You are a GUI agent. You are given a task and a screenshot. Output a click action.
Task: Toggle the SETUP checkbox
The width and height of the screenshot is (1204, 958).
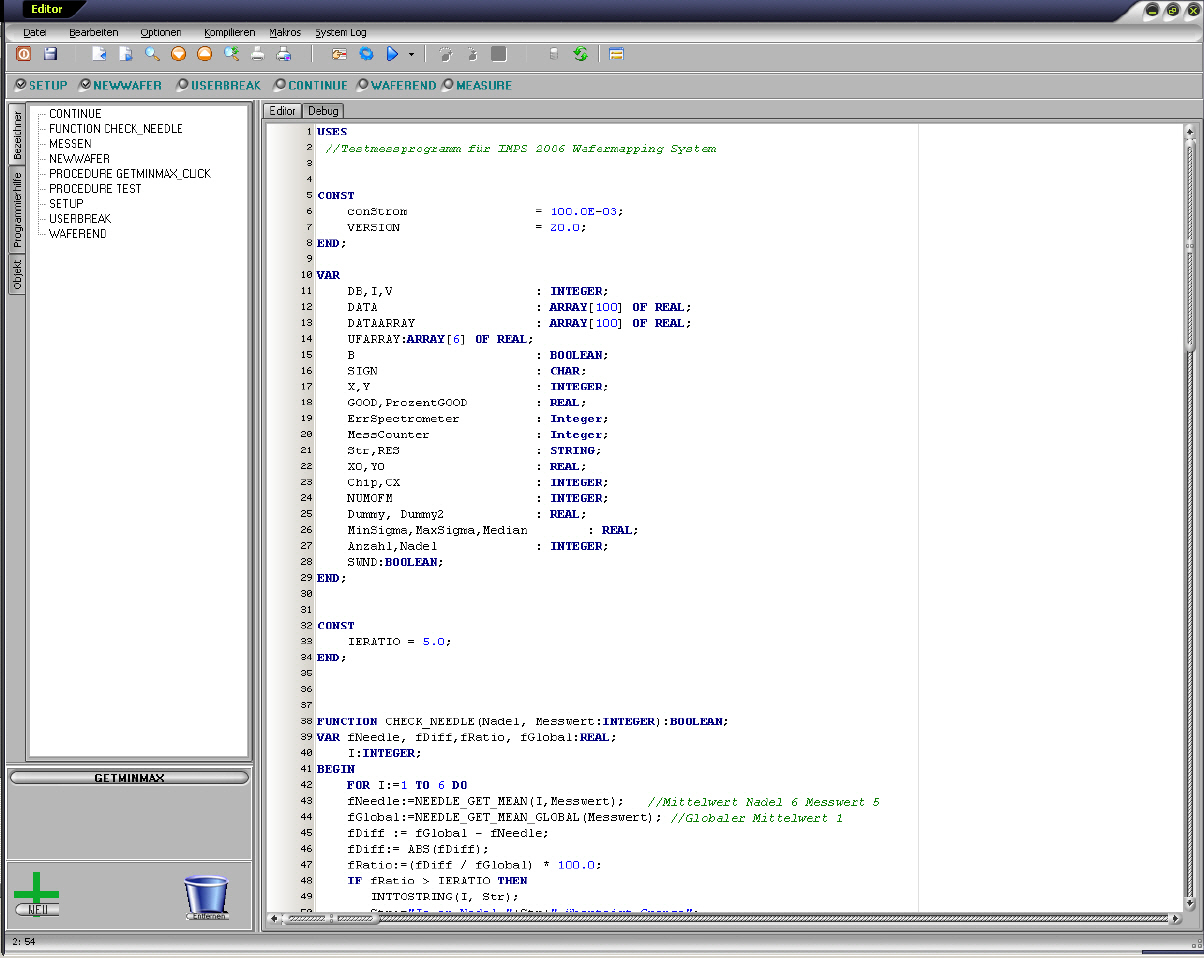point(21,85)
